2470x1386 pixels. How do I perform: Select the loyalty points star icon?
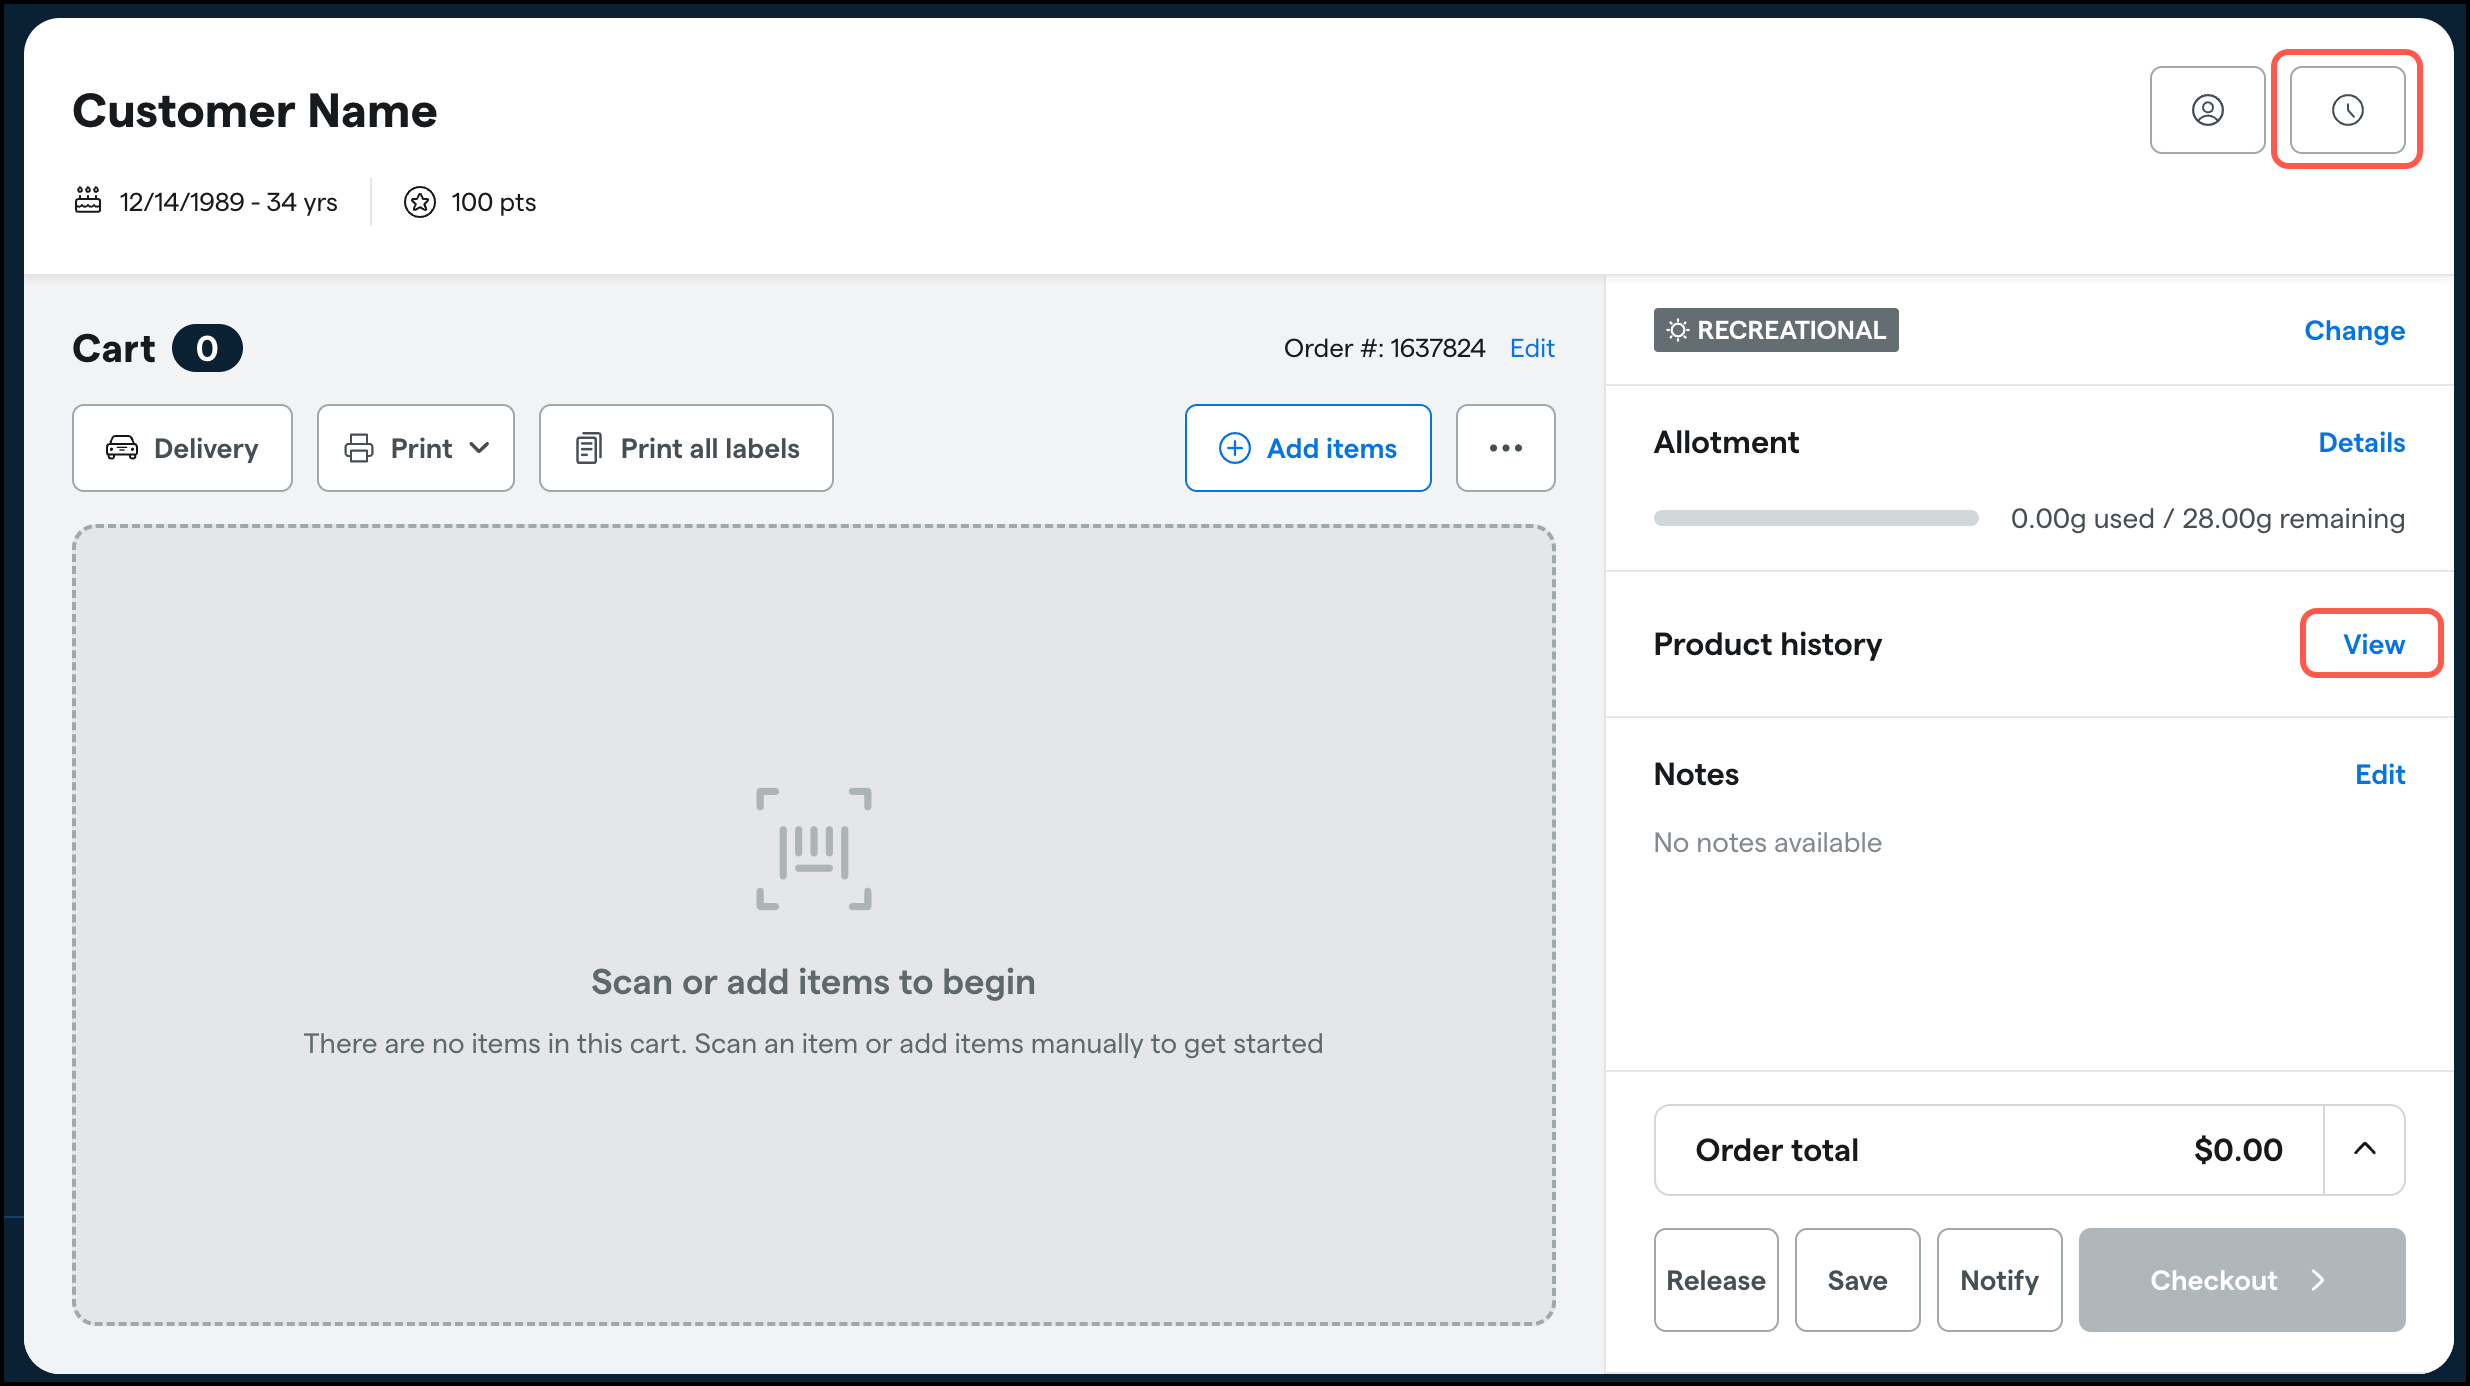420,201
